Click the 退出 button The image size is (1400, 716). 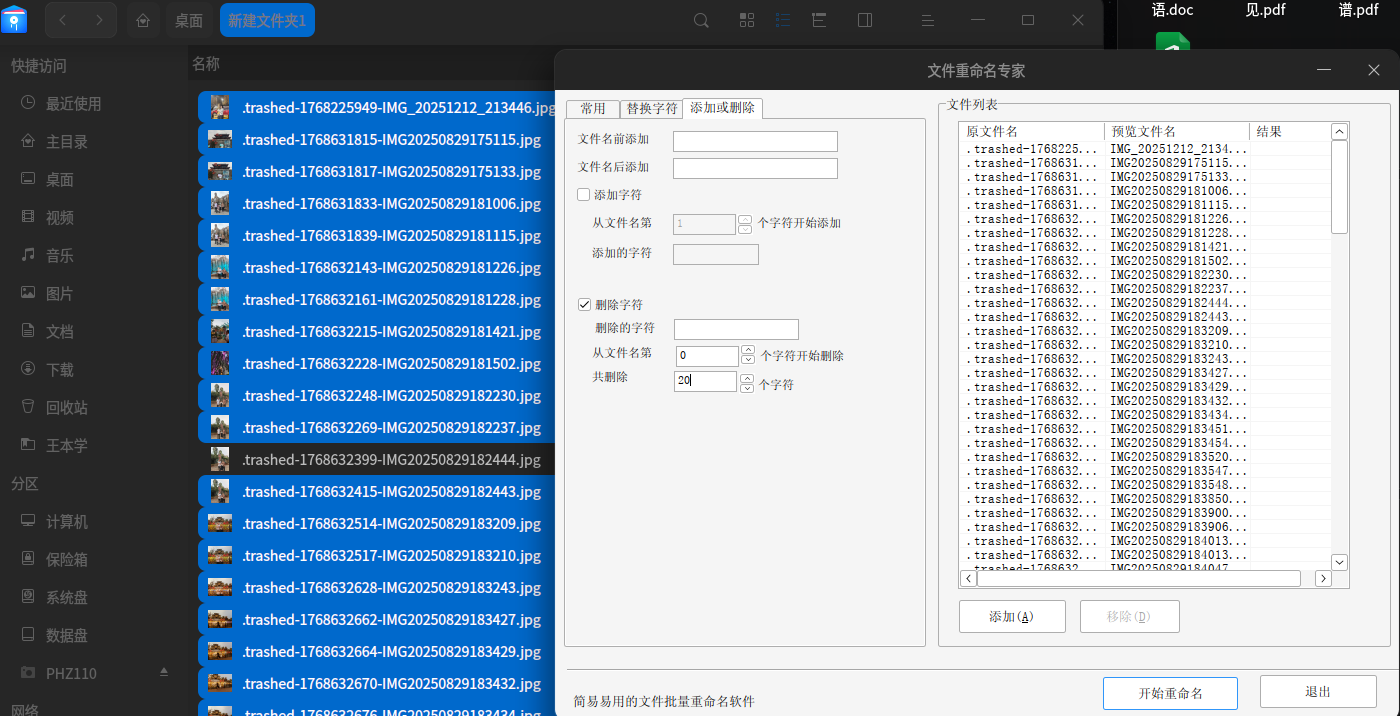(x=1319, y=692)
